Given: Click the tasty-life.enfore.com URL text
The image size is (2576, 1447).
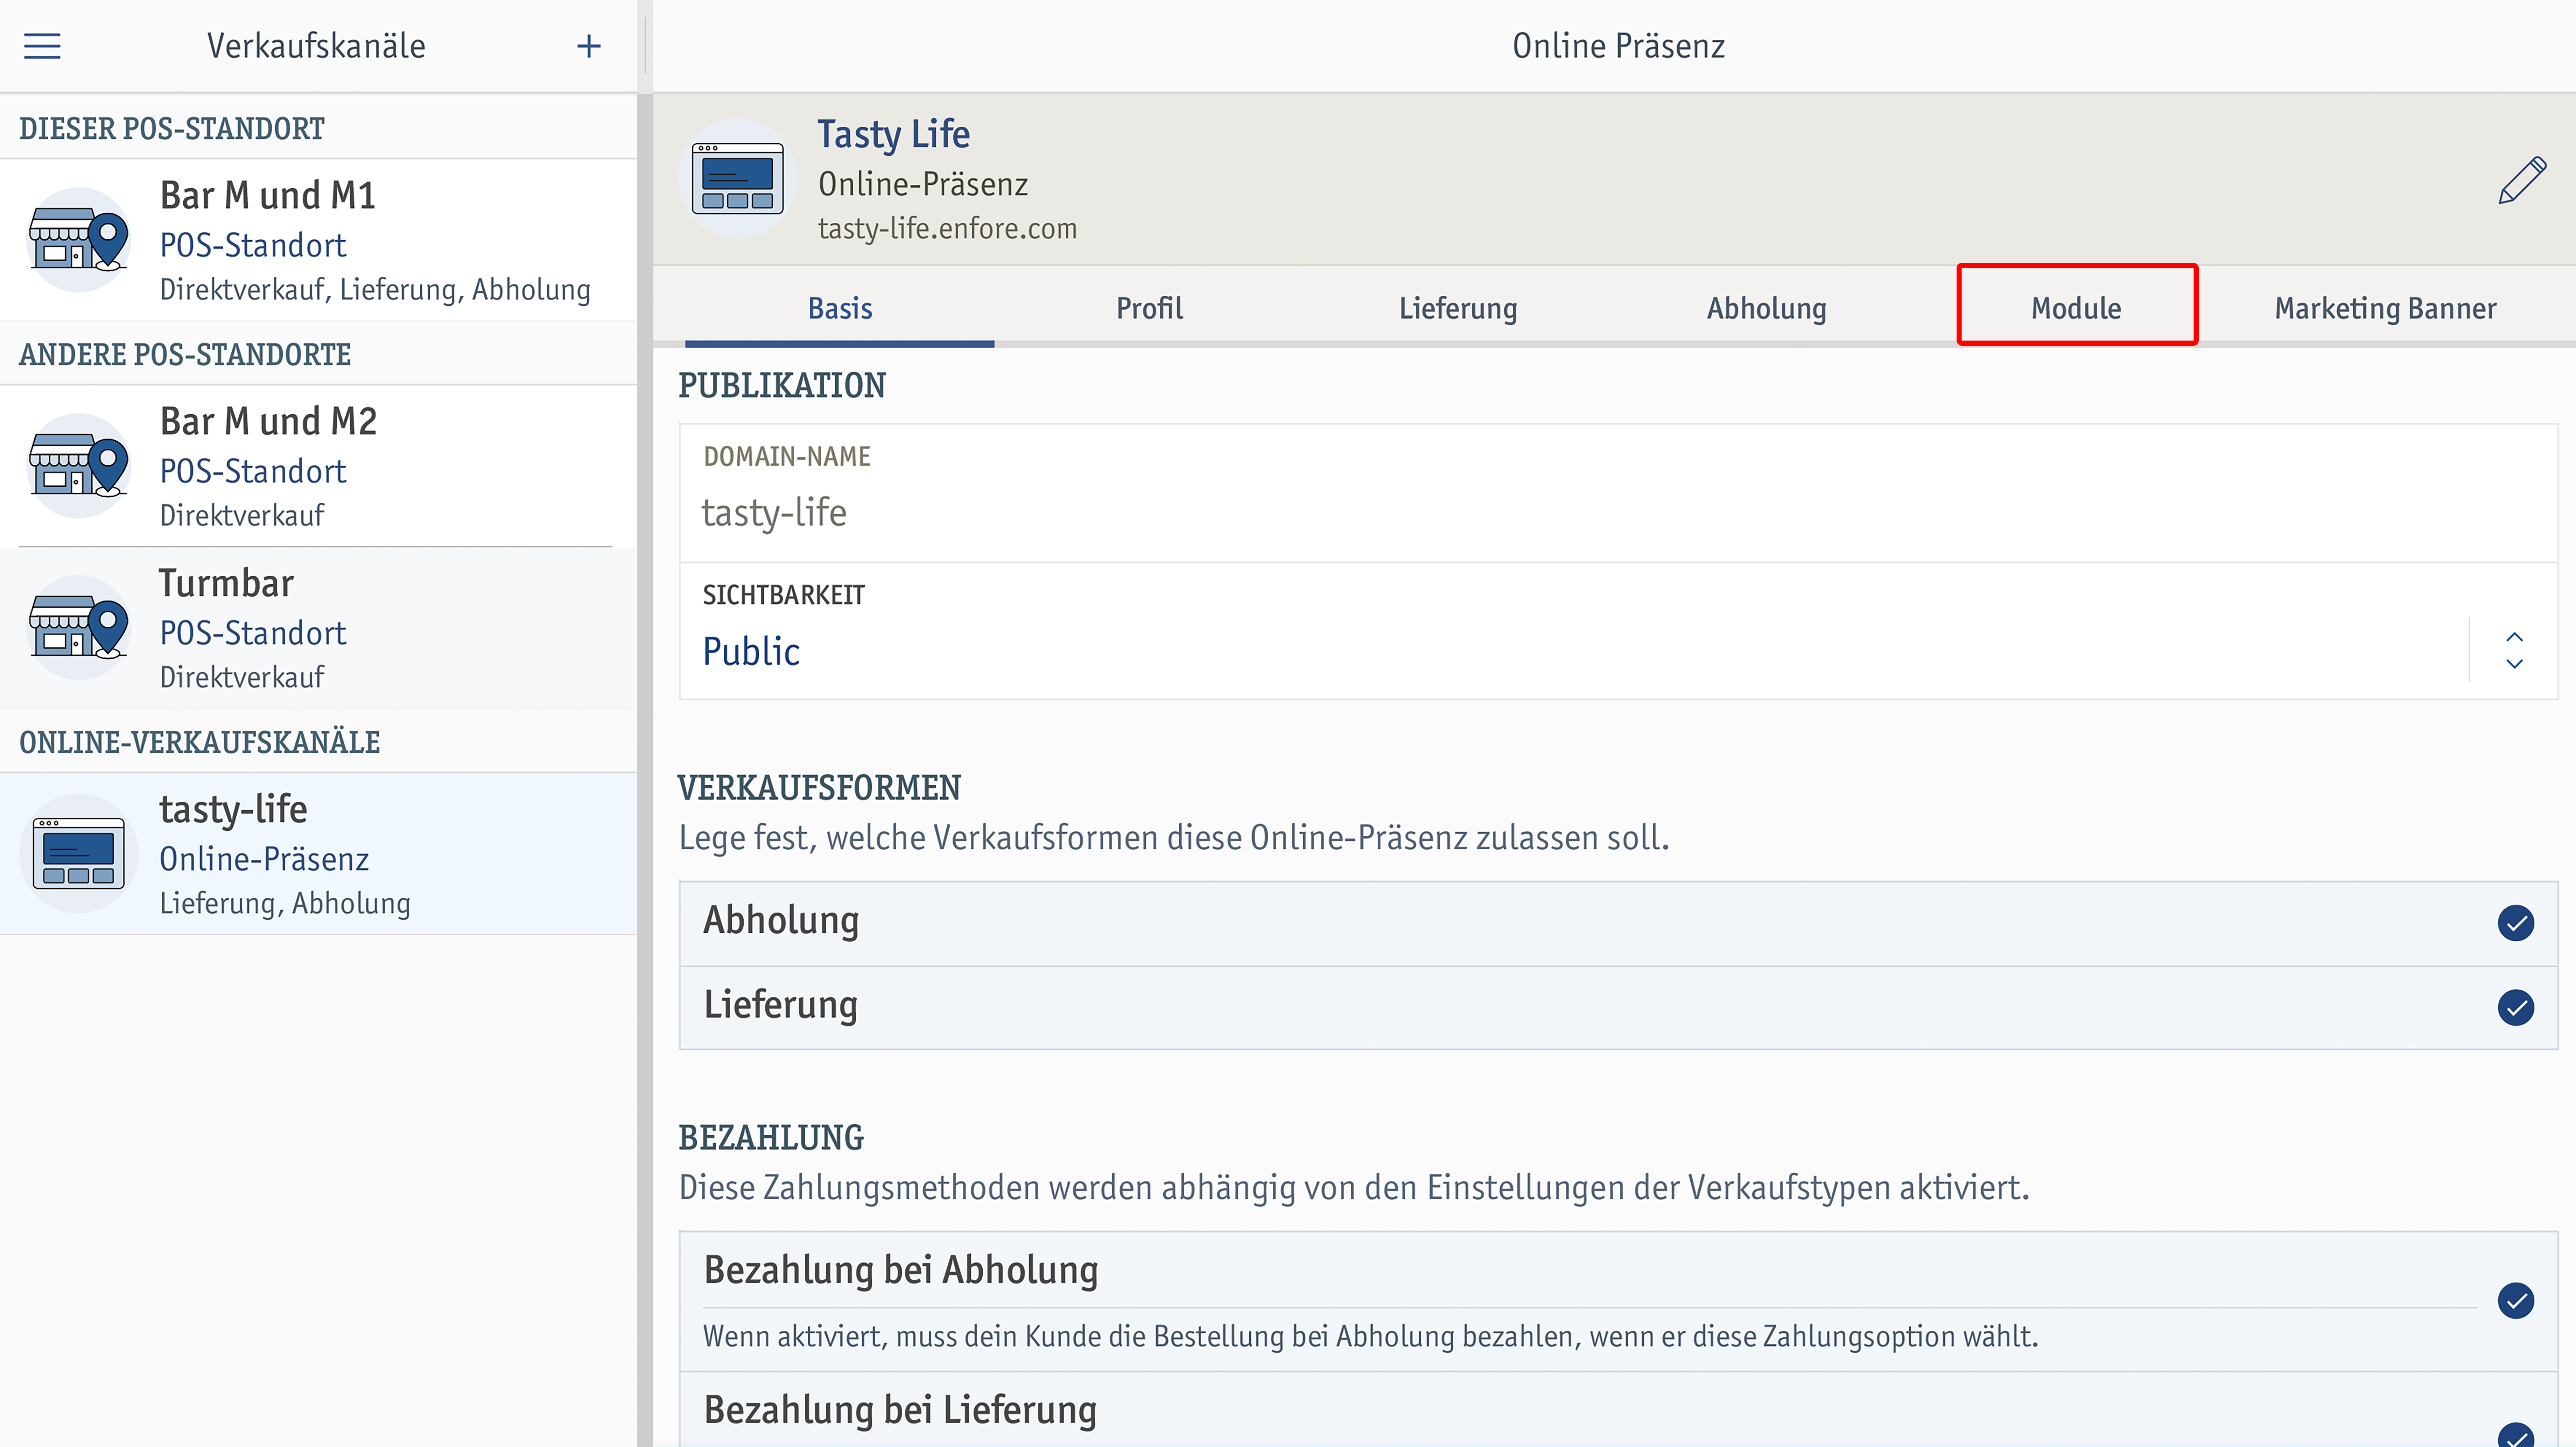Looking at the screenshot, I should (947, 229).
